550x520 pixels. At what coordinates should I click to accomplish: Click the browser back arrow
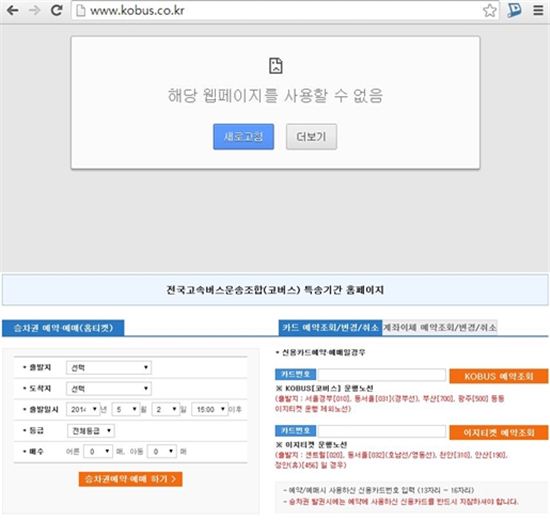pos(13,10)
